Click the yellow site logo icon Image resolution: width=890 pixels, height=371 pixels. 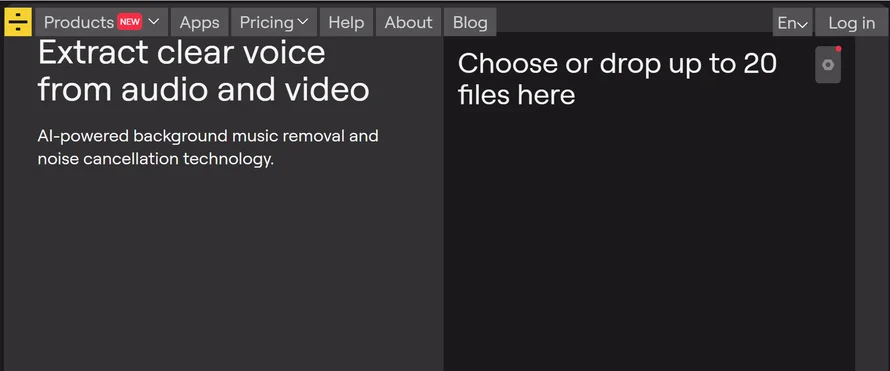coord(18,22)
